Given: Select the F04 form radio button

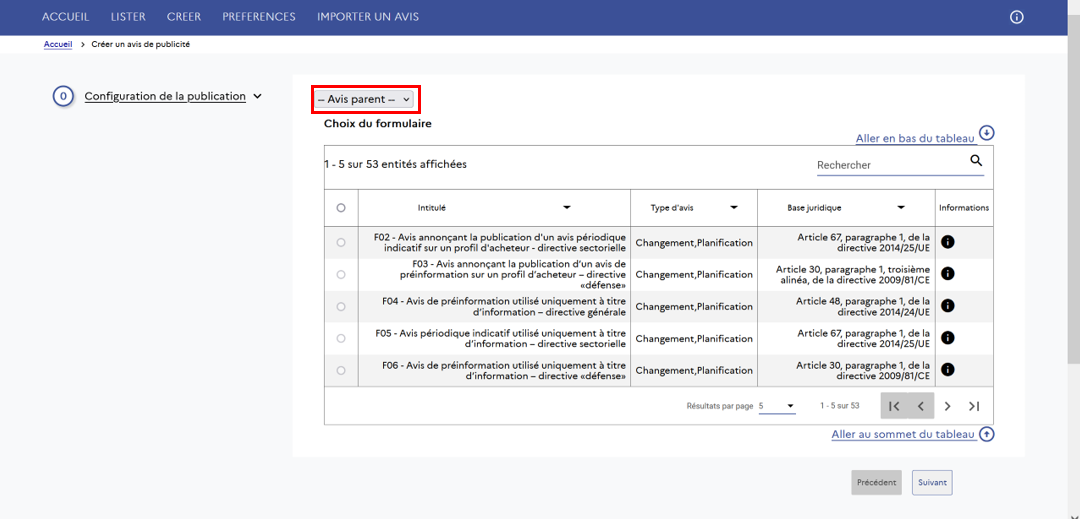Looking at the screenshot, I should (341, 306).
